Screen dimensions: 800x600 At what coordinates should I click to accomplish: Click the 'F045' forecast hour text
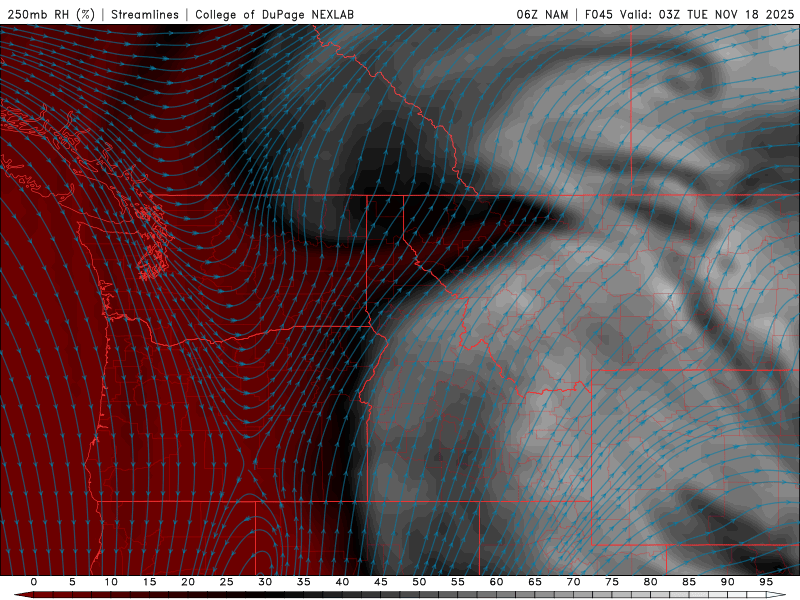coord(598,14)
